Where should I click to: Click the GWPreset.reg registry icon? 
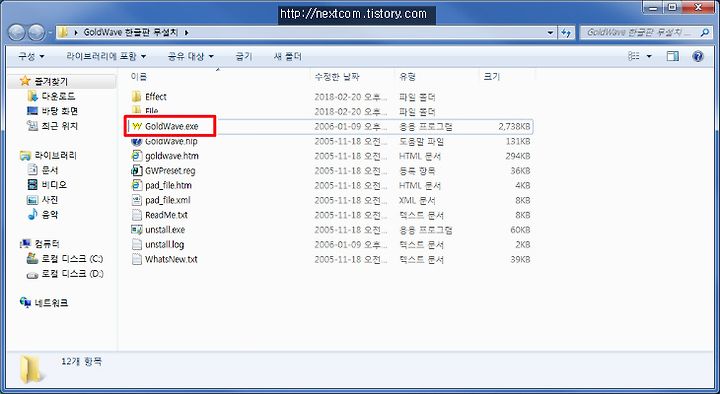(x=136, y=170)
